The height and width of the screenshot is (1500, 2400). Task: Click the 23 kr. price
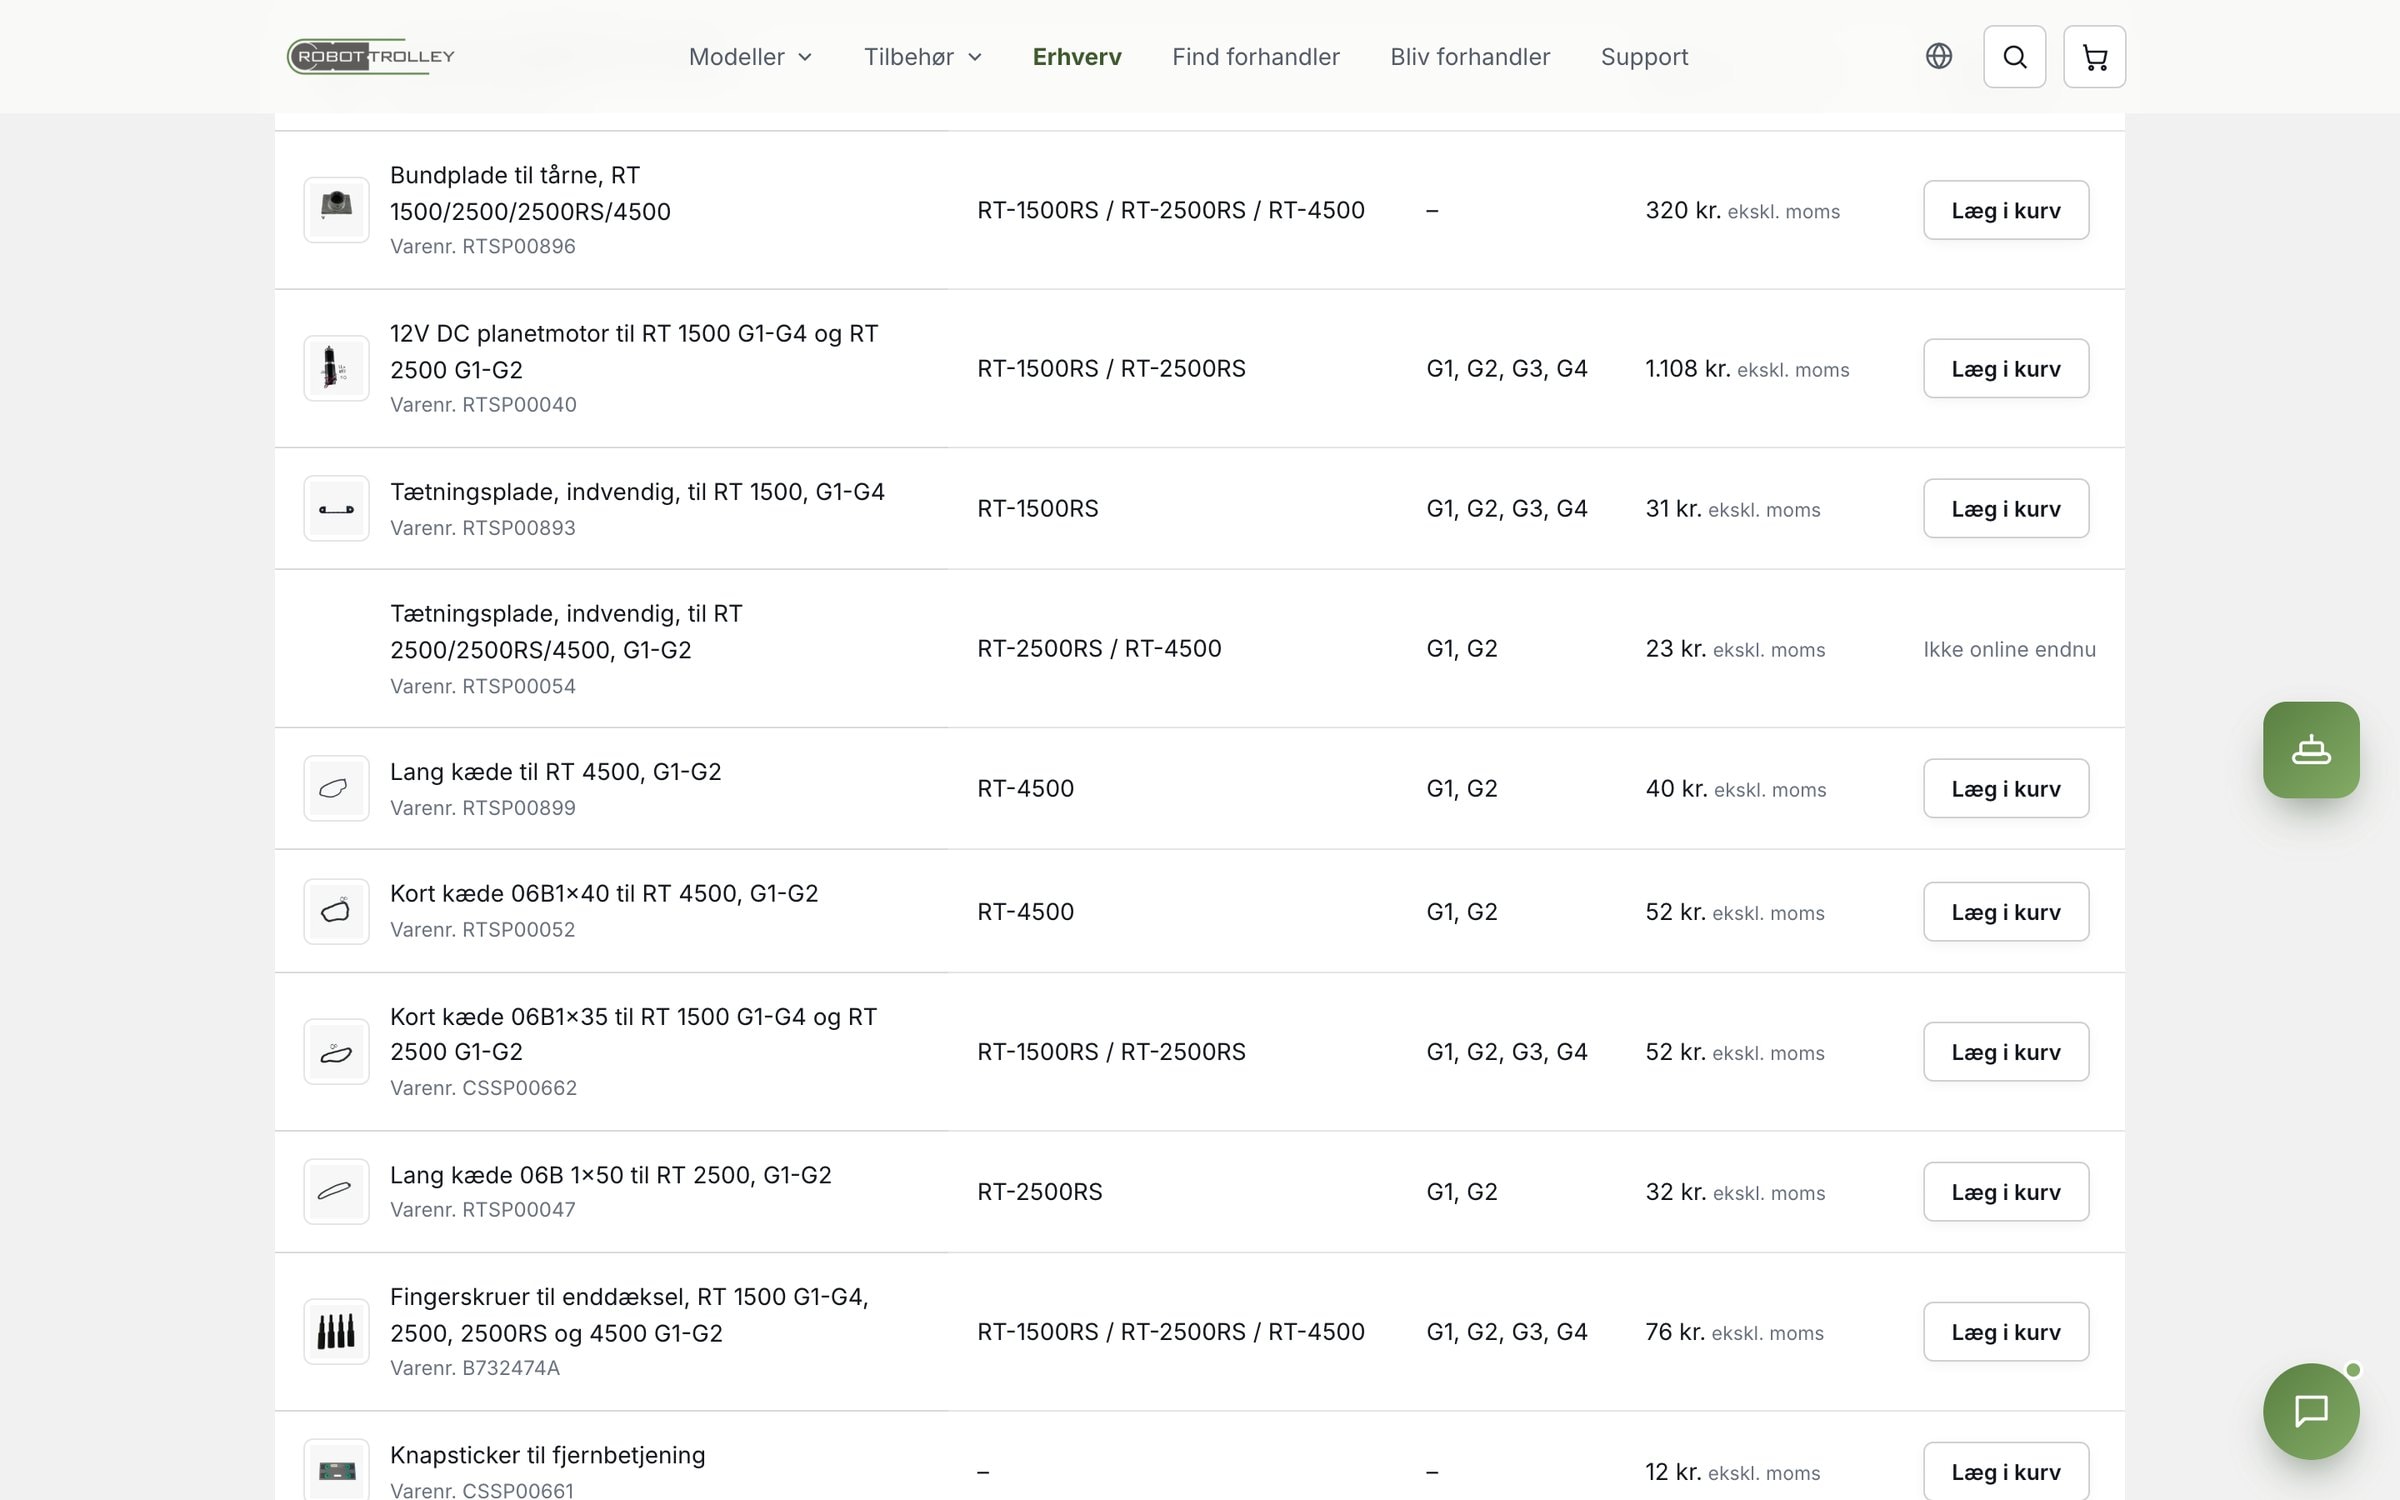tap(1676, 648)
